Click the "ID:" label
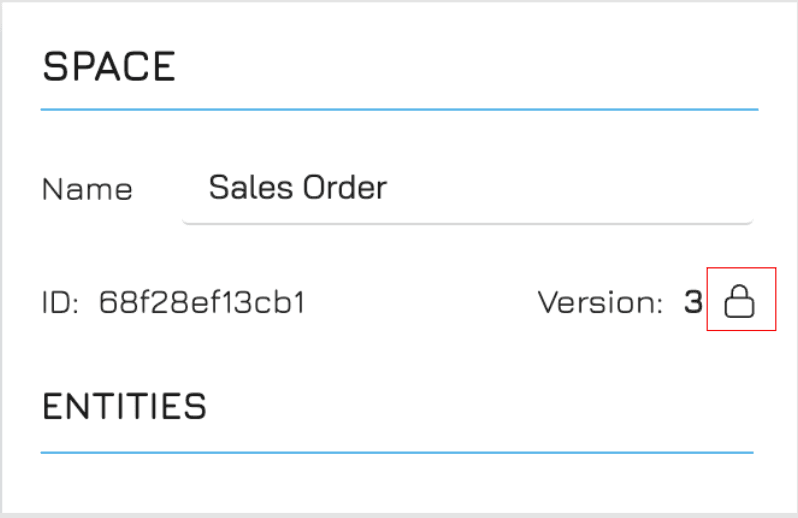798x518 pixels. [60, 302]
